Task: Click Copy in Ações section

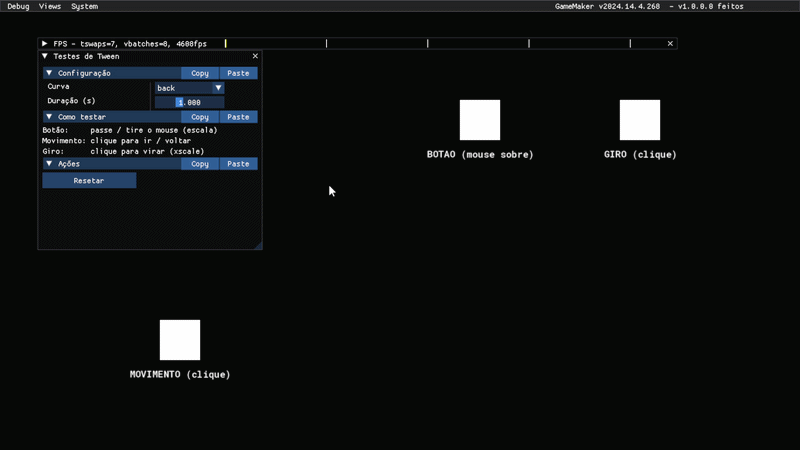Action: 200,164
